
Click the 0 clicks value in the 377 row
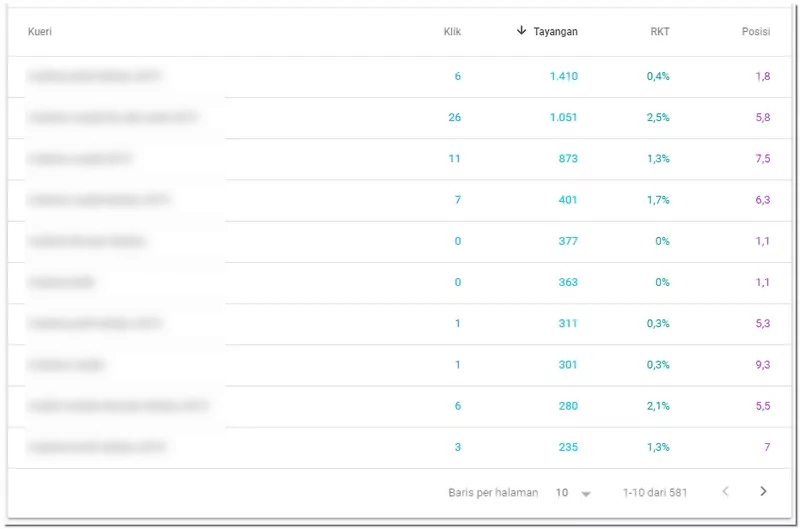458,241
